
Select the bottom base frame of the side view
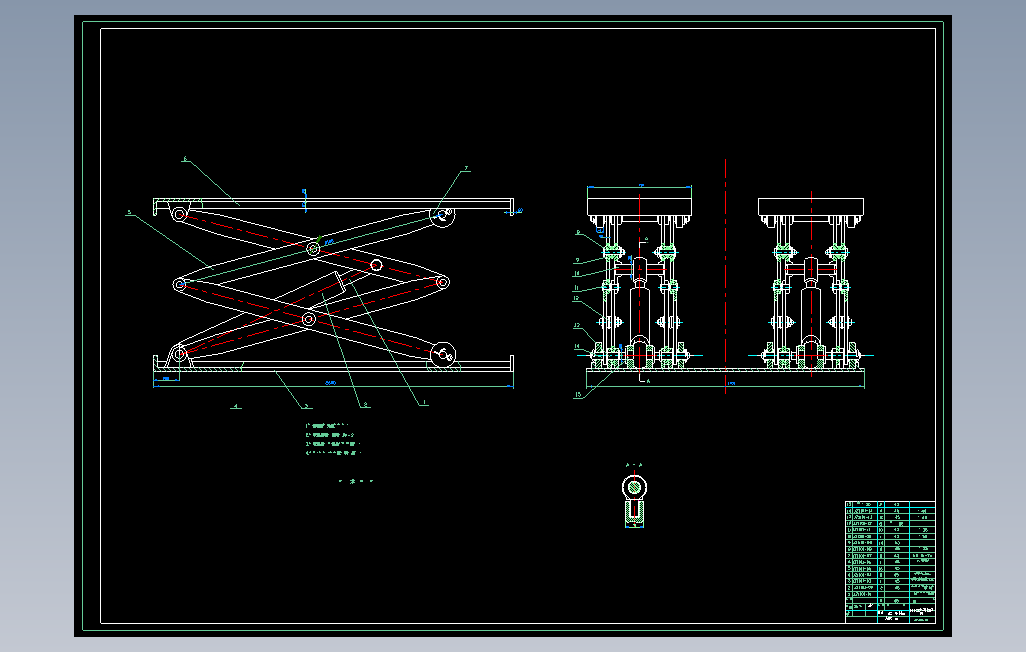tap(333, 364)
